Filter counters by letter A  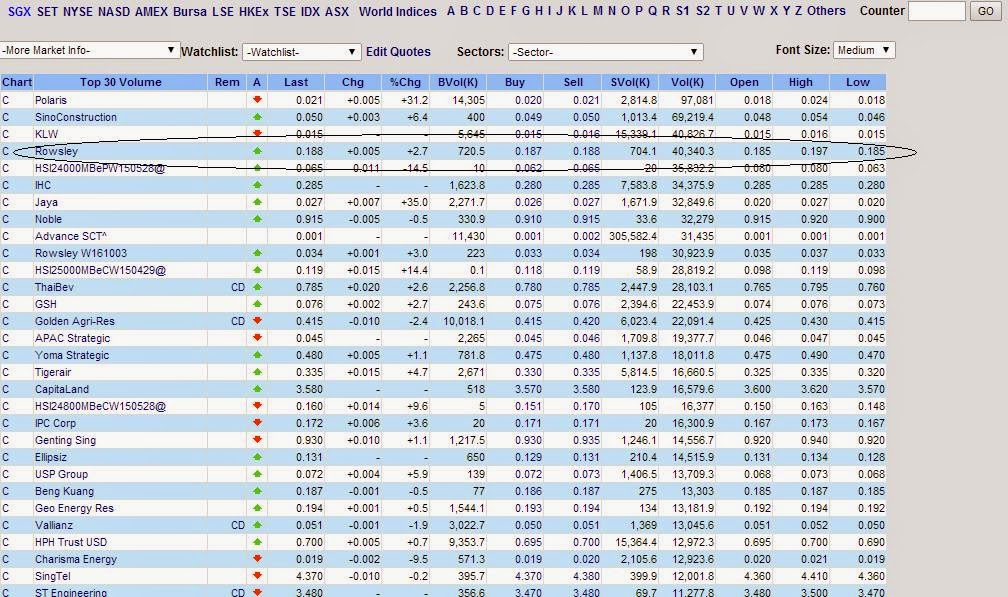pyautogui.click(x=451, y=11)
